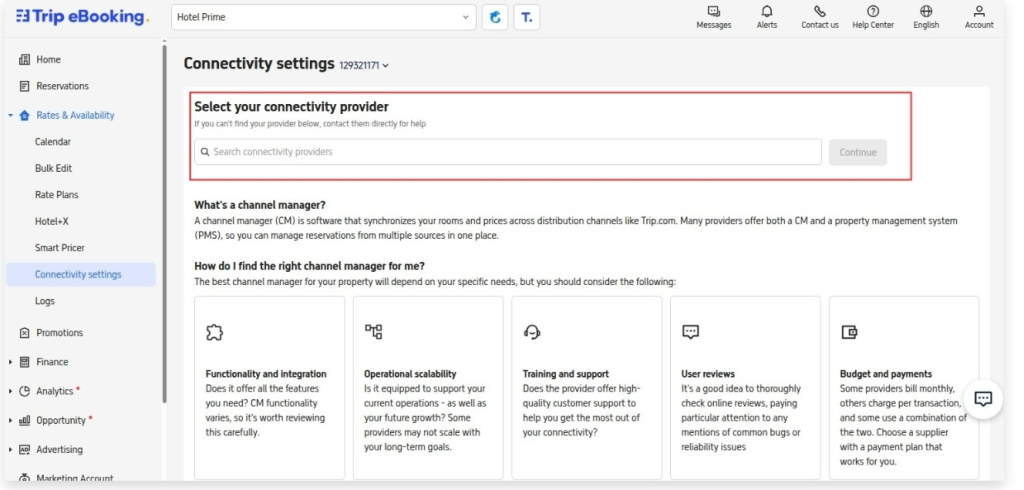Open Calendar in the sidebar
This screenshot has height=490, width=1024.
click(x=53, y=142)
